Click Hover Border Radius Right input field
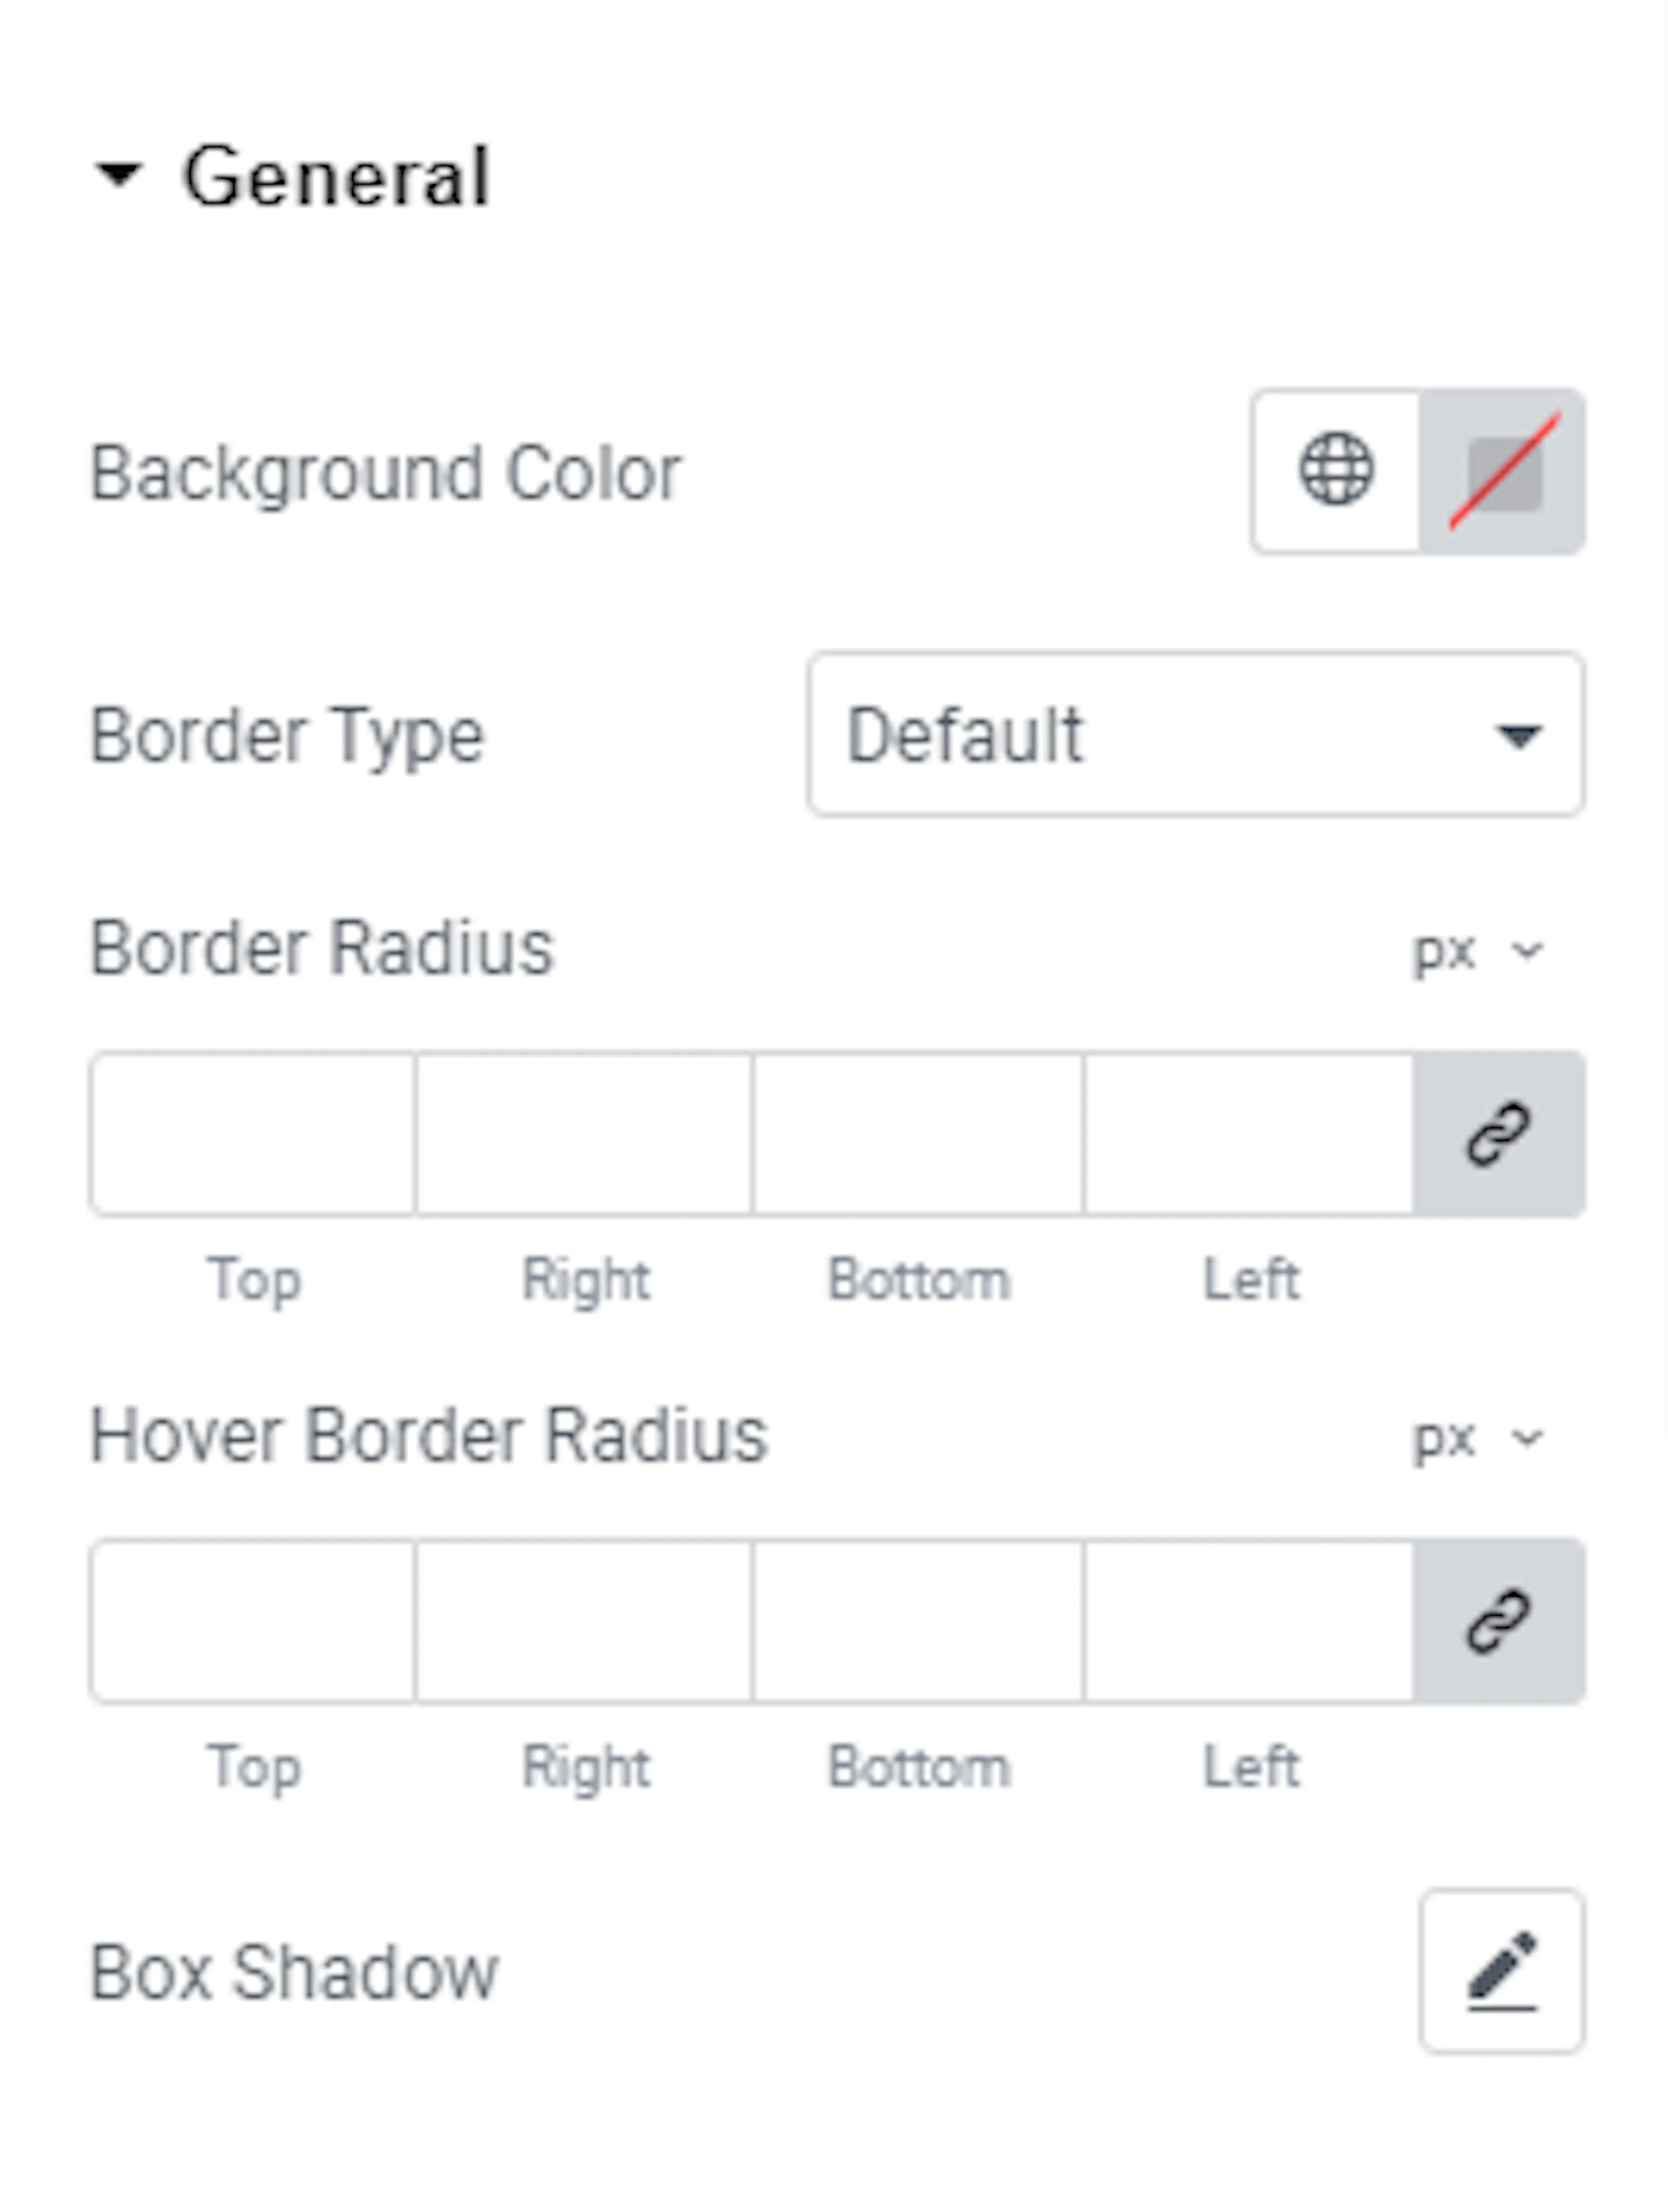 pos(584,1621)
